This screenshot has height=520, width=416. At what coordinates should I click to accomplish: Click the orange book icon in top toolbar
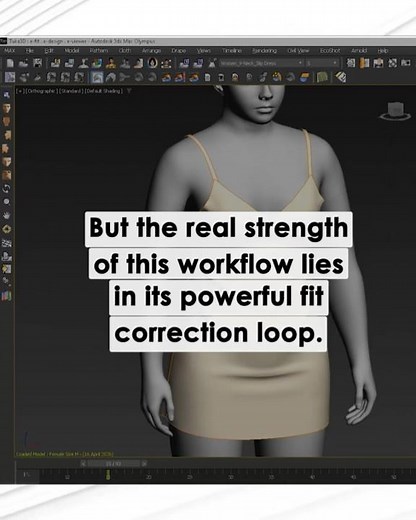tap(365, 63)
